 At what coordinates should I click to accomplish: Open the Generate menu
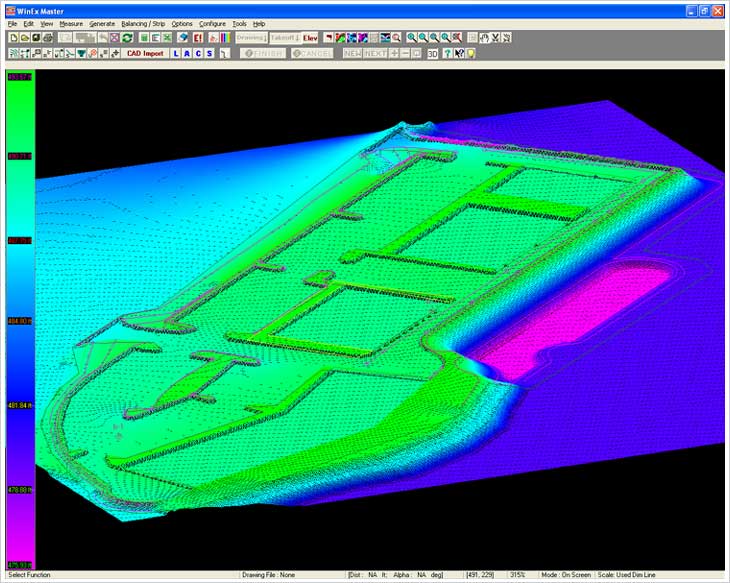pos(102,24)
